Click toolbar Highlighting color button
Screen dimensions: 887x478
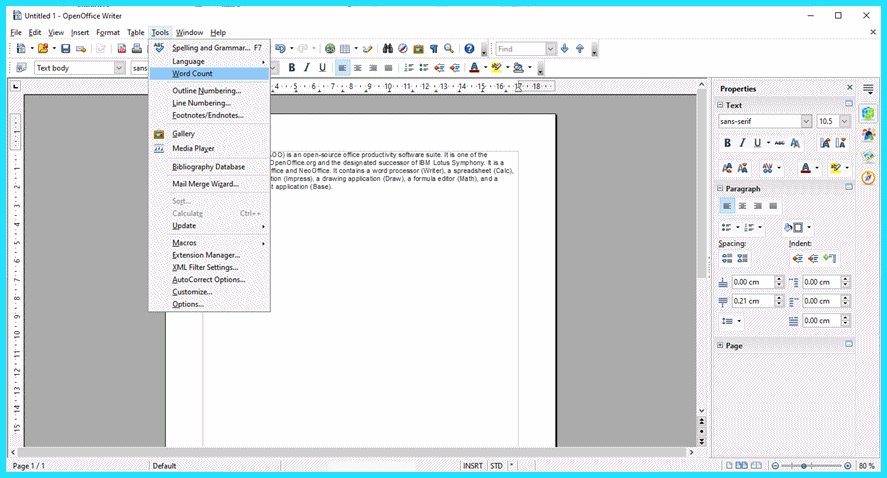coord(497,68)
